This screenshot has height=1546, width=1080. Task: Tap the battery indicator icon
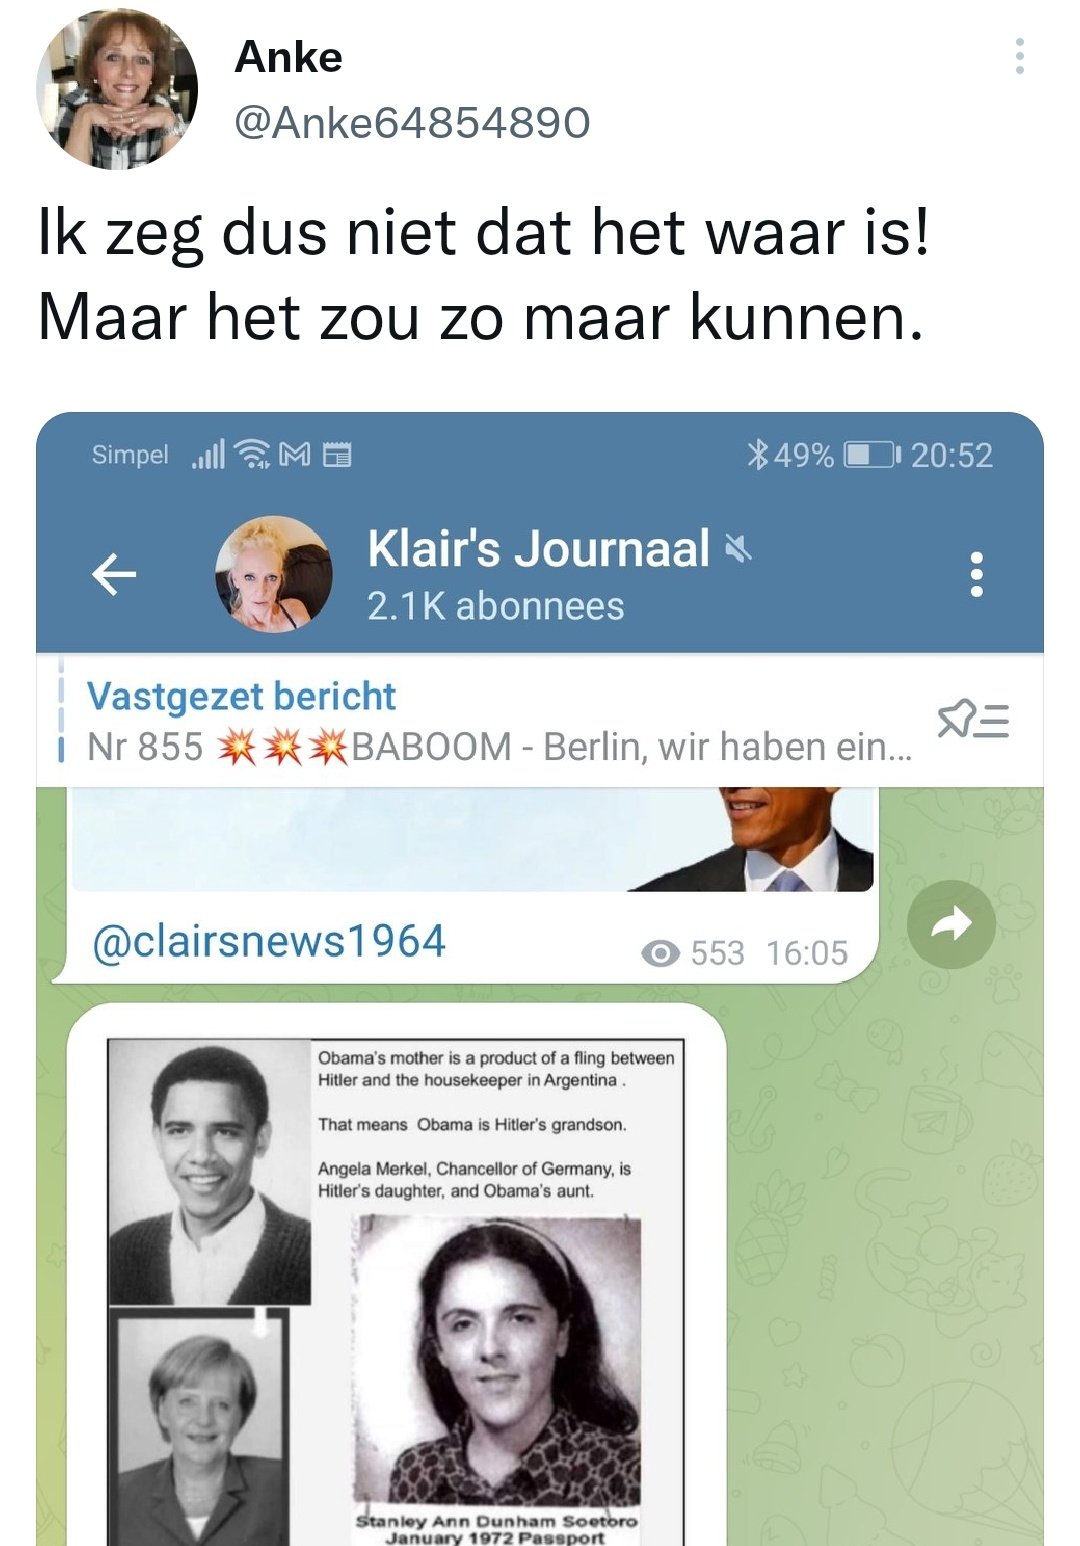(x=873, y=455)
